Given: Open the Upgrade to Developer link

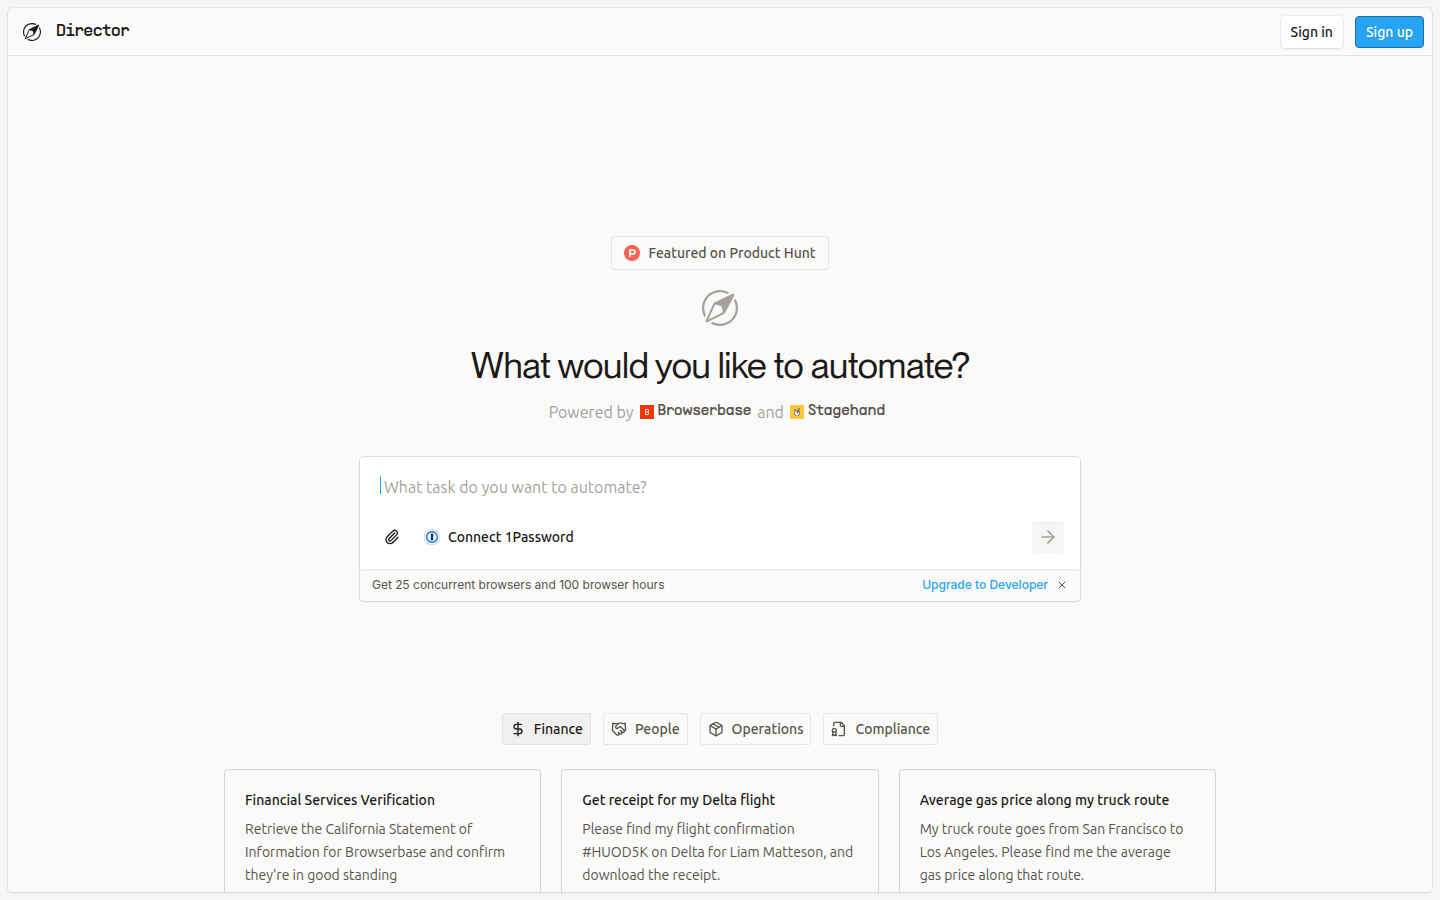Looking at the screenshot, I should (984, 585).
